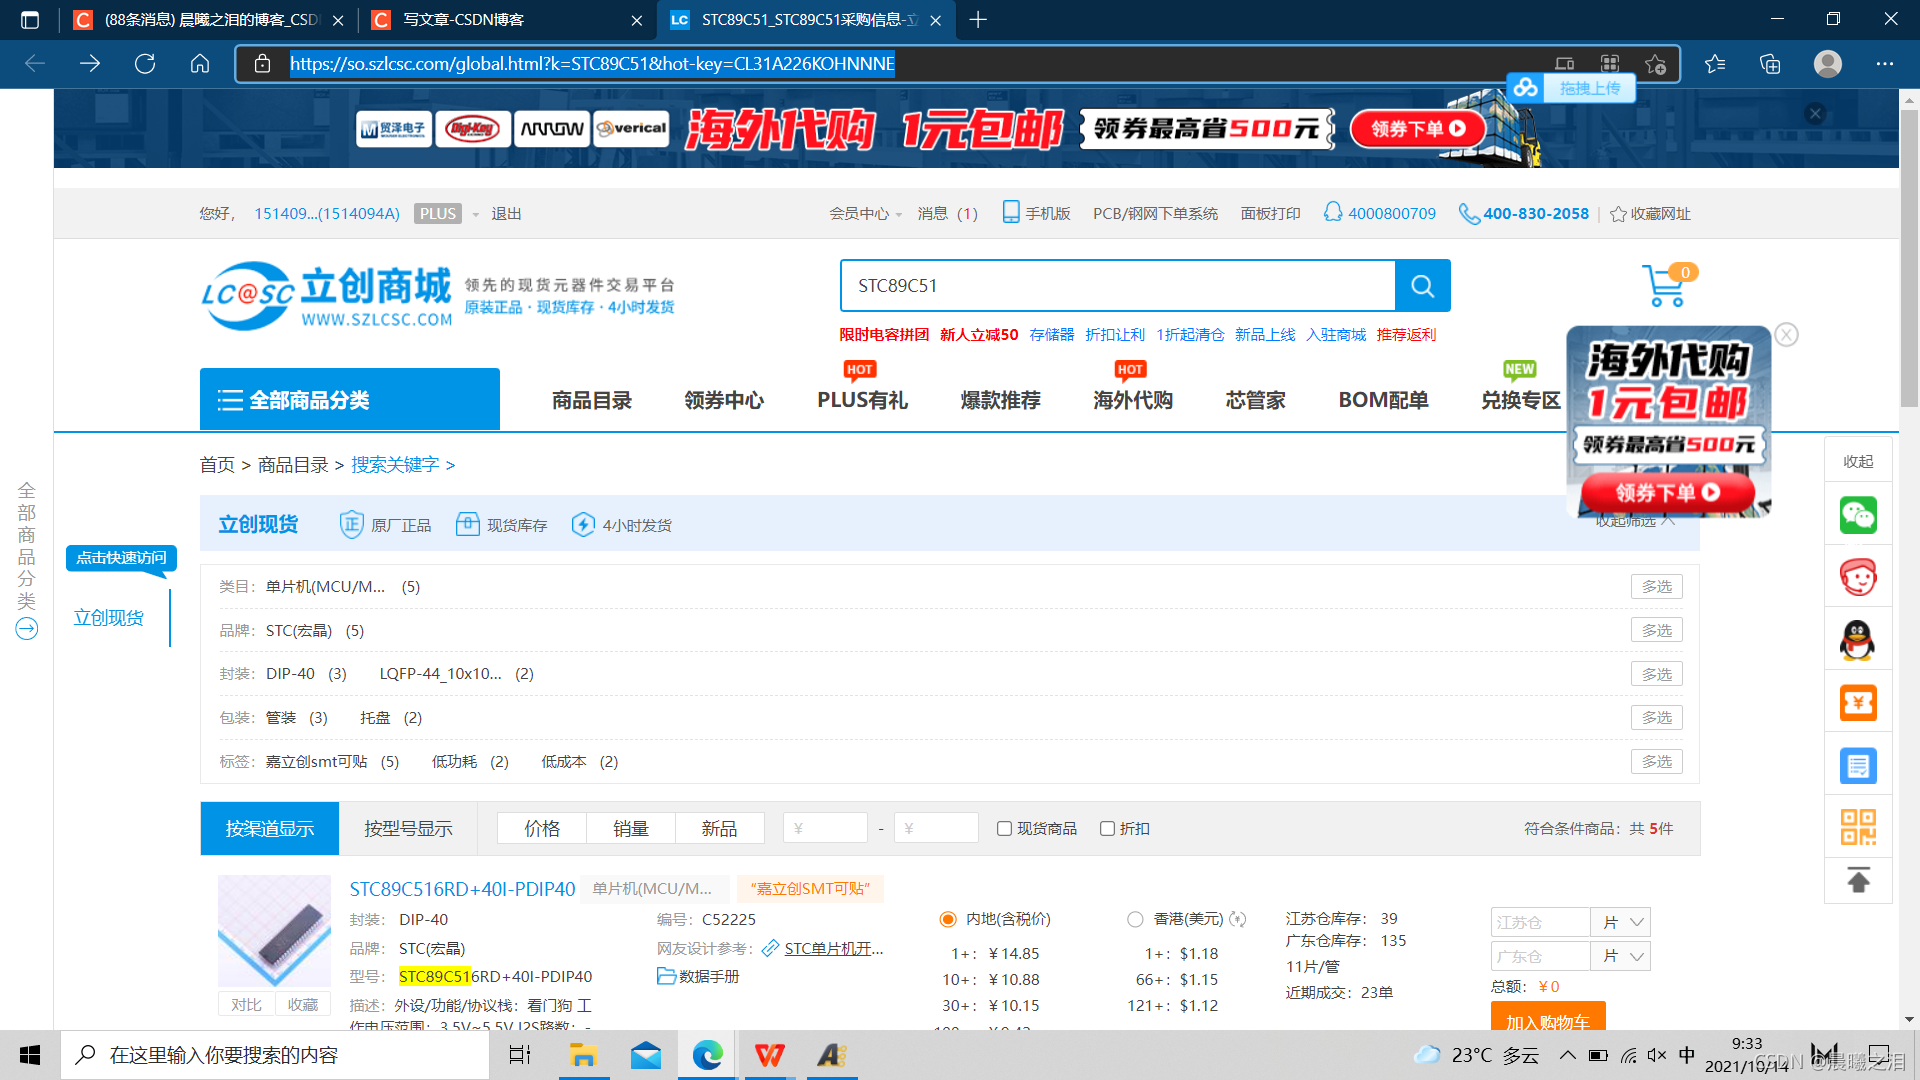Select the 香港(美元) radio button
1920x1080 pixels.
click(1135, 919)
